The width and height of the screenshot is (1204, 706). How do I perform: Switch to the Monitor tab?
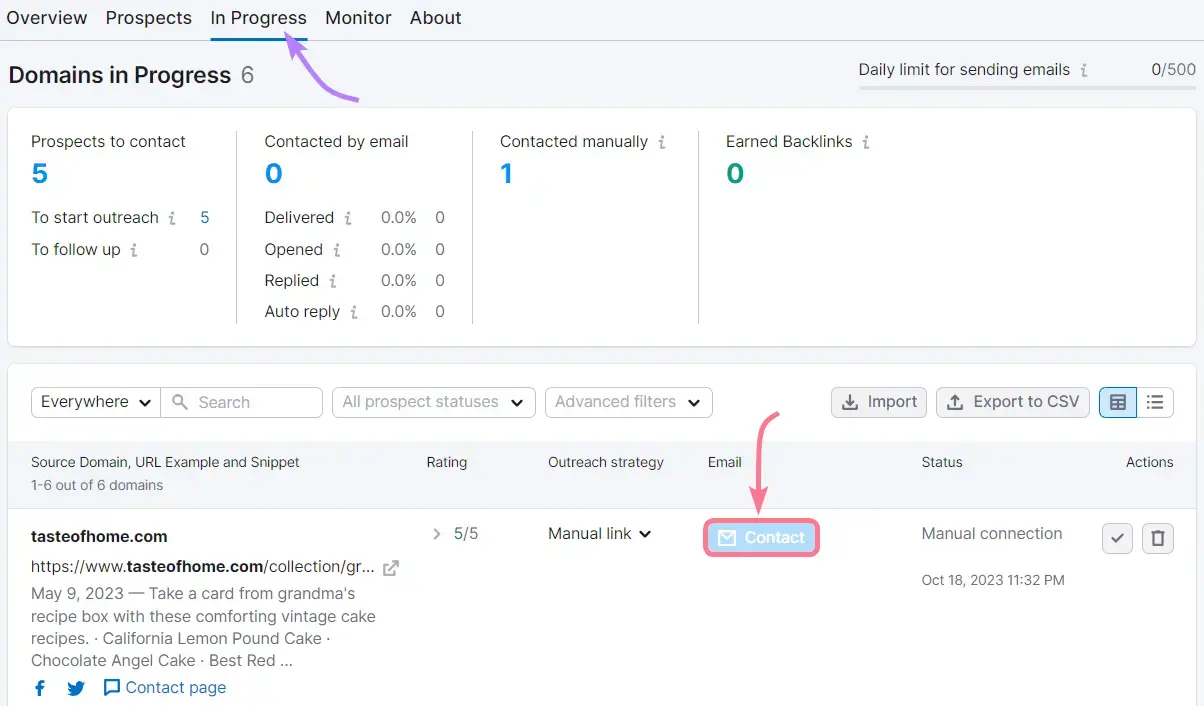tap(358, 17)
